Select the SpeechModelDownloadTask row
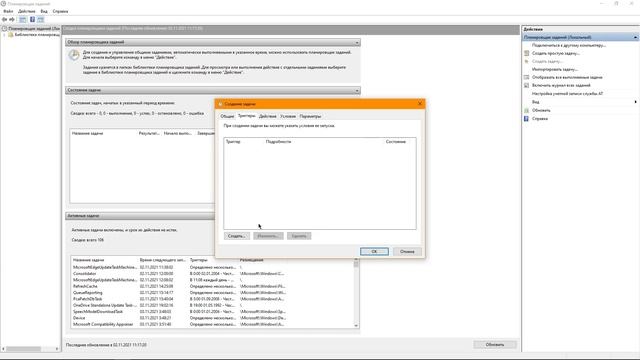Screen dimensions: 640x360 pyautogui.click(x=212, y=311)
